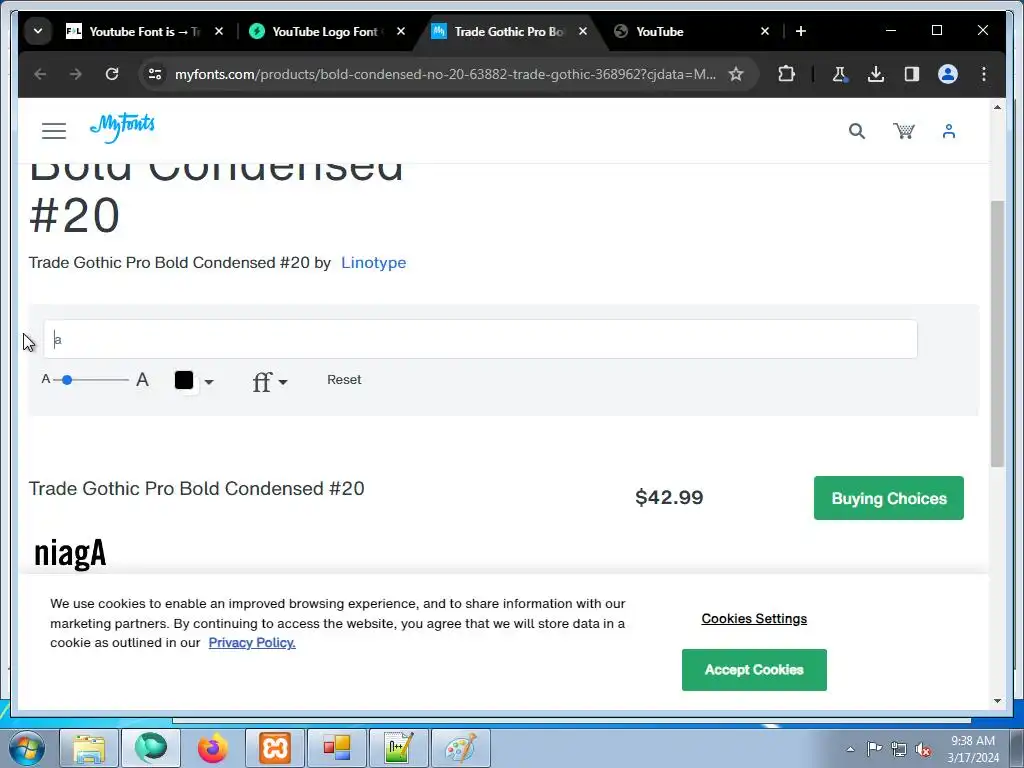Adjust the font size preview slider
This screenshot has width=1024, height=768.
(67, 379)
